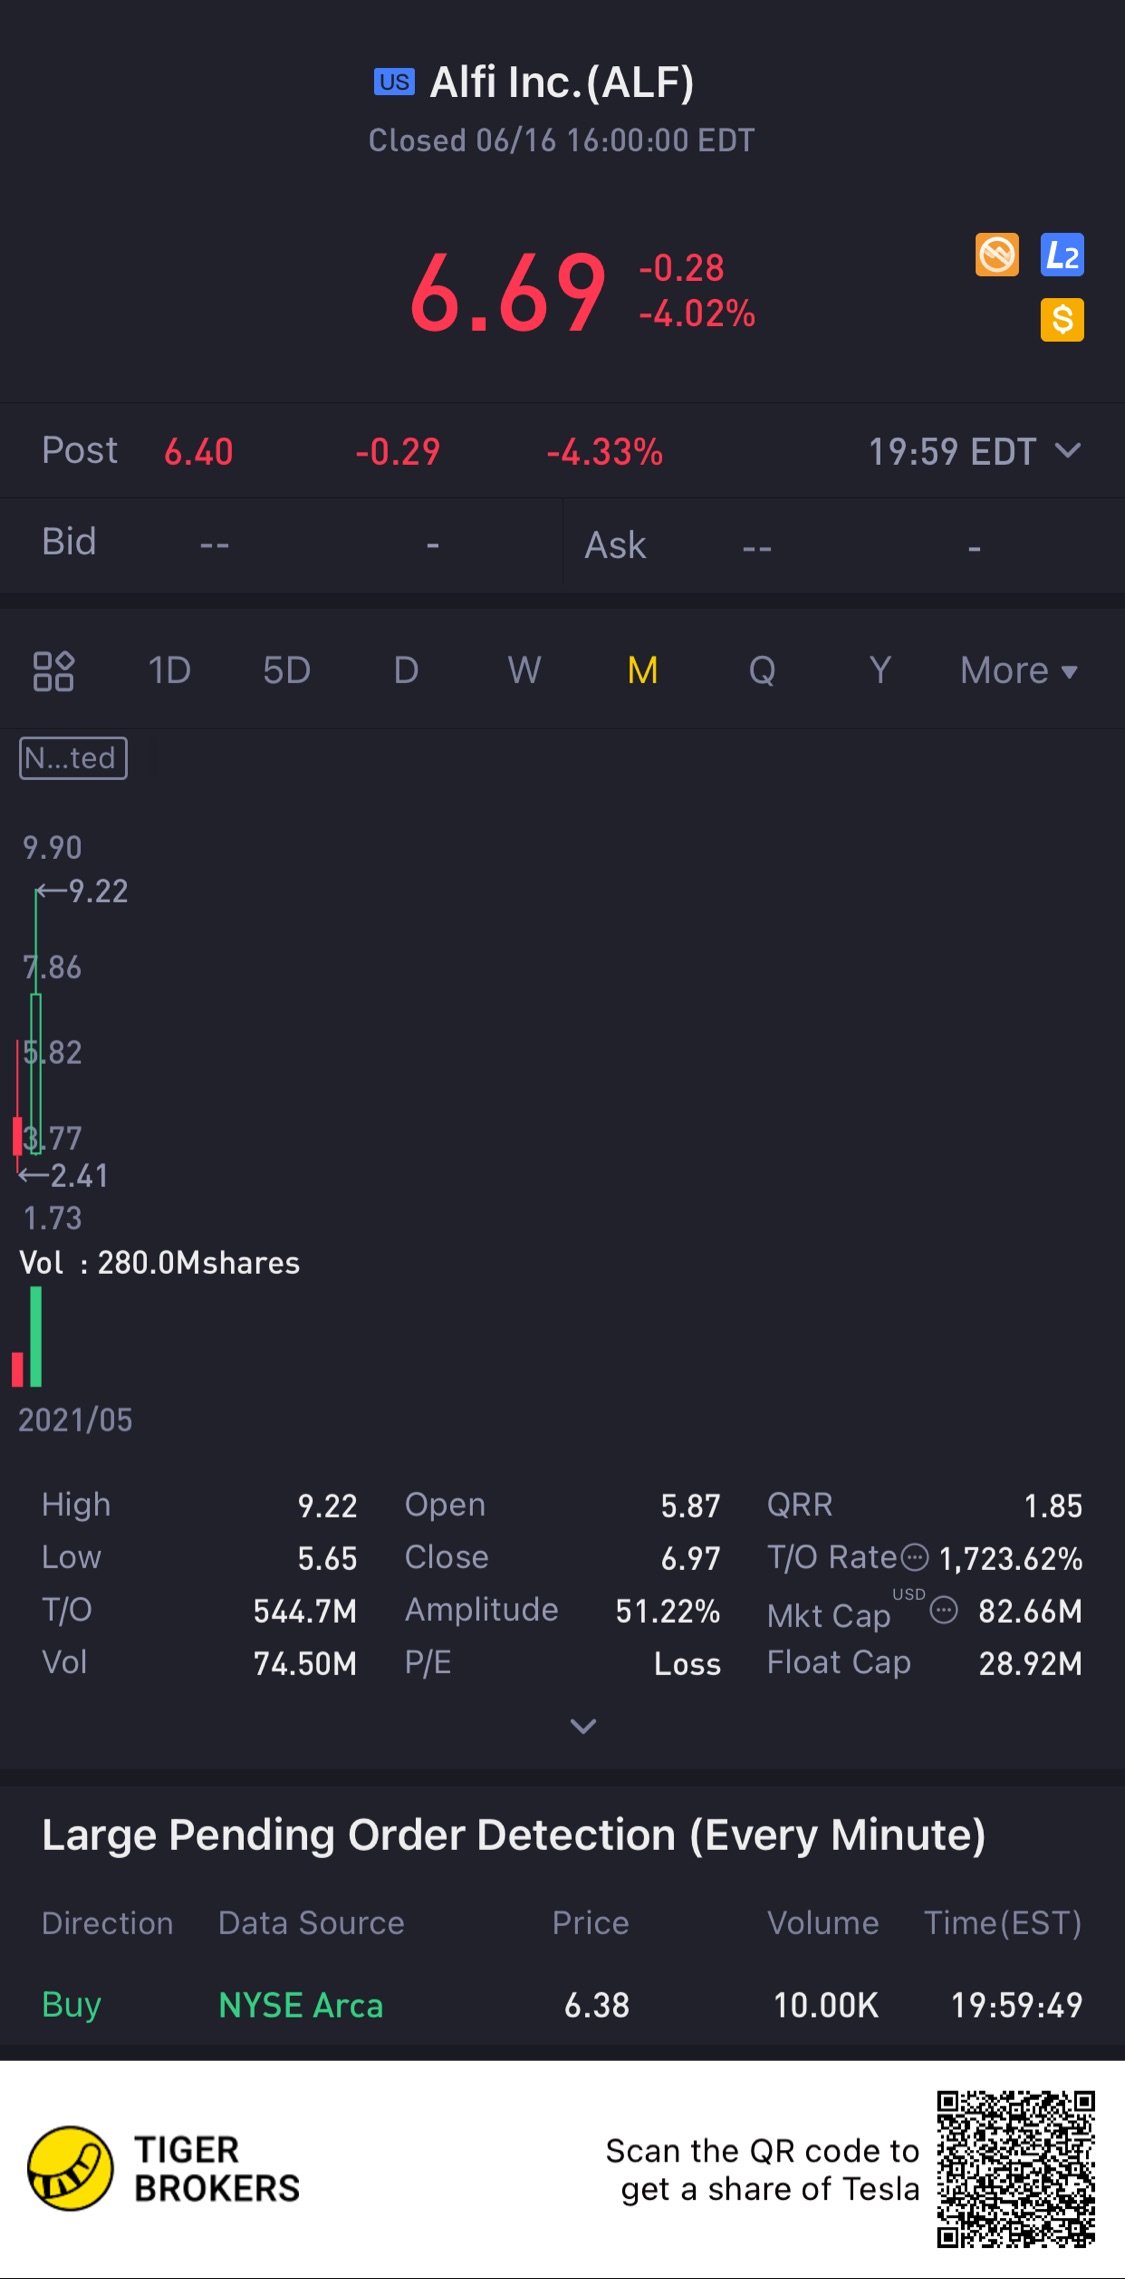This screenshot has height=2279, width=1125.
Task: Tap the NYSE Arca buy order row
Action: [x=561, y=2005]
